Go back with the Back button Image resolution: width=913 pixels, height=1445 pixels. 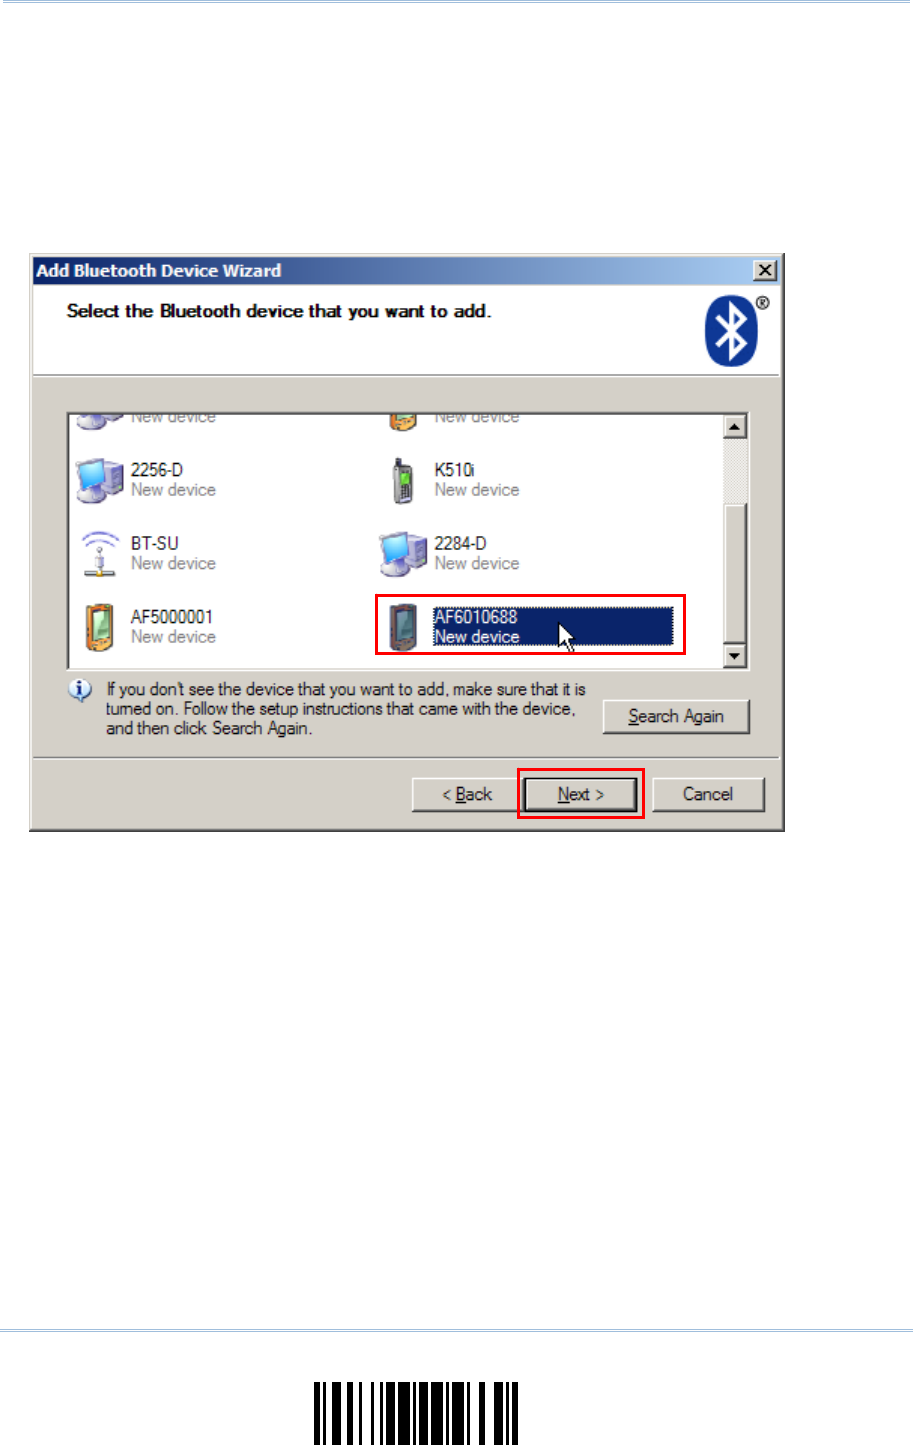[467, 794]
